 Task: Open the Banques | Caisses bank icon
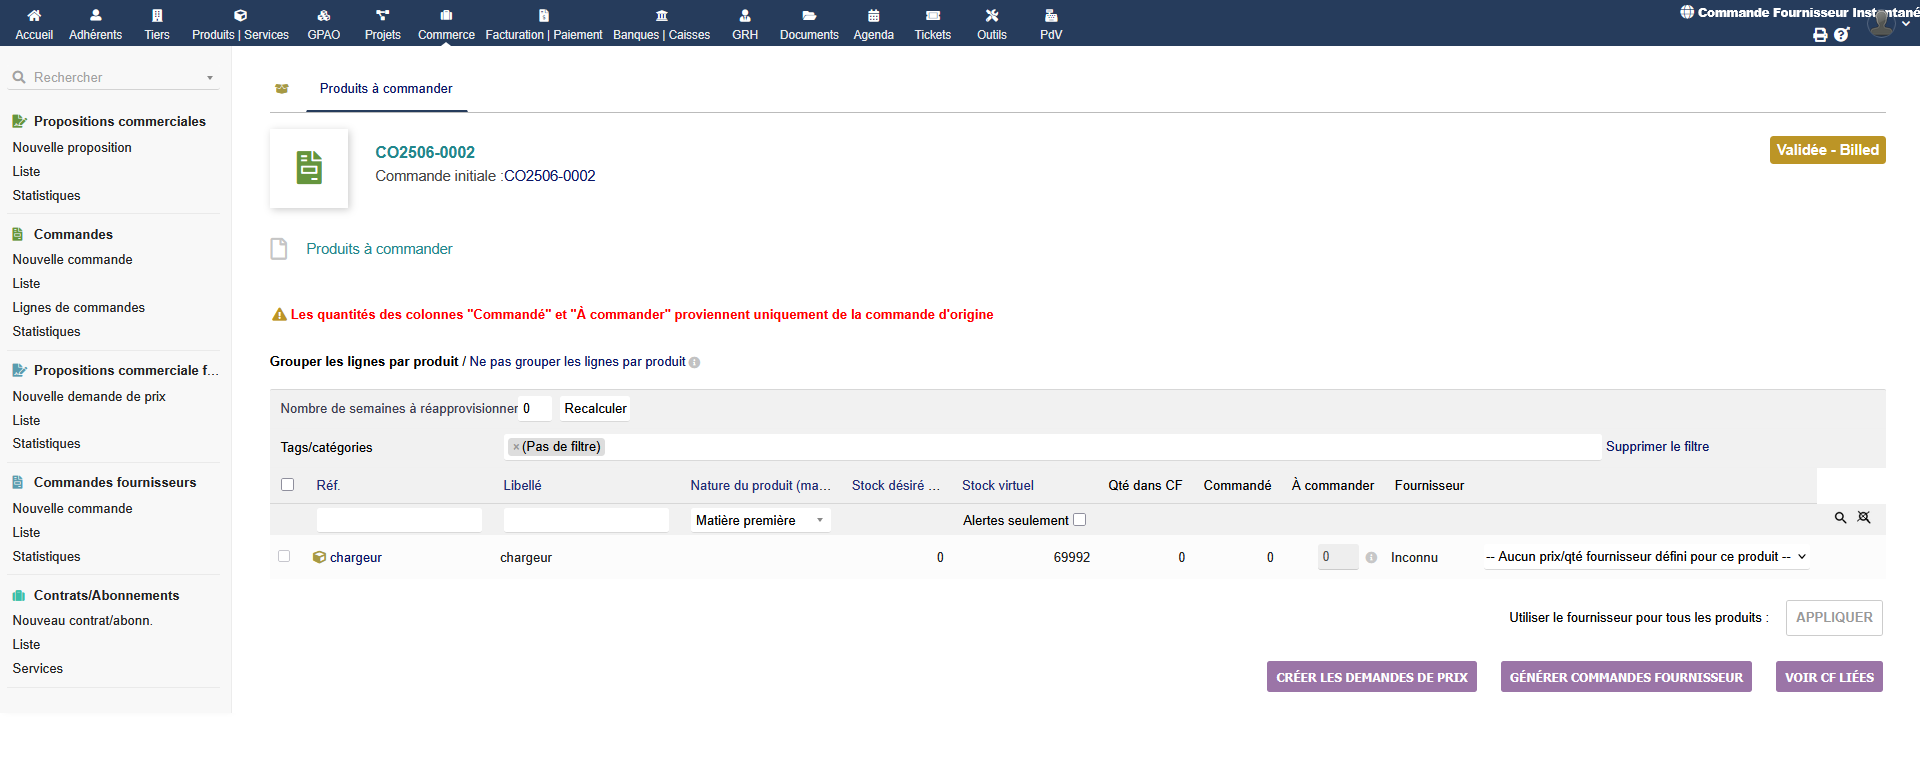661,16
